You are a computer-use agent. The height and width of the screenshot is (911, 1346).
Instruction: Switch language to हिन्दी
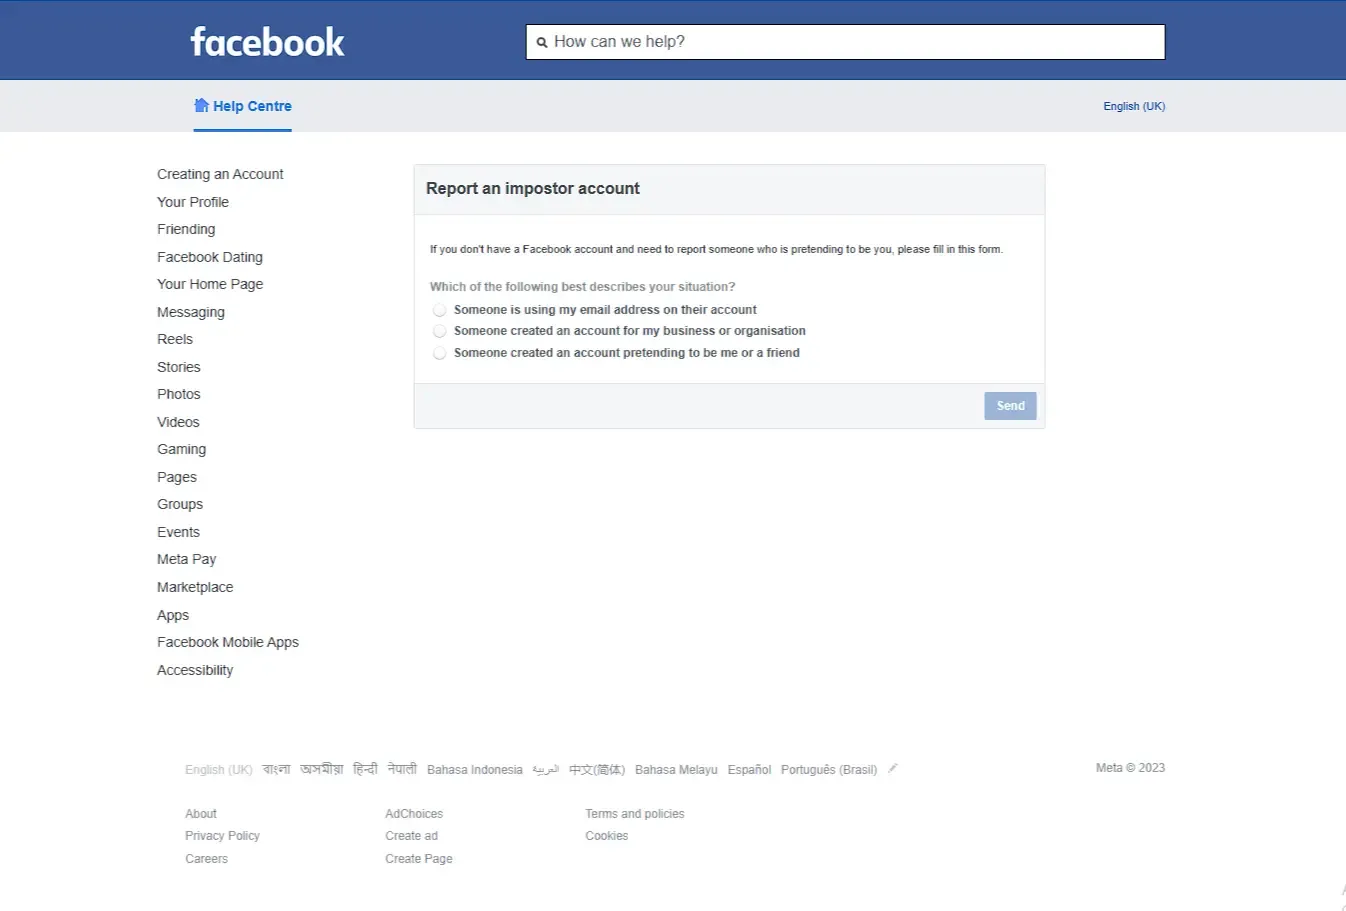(x=365, y=769)
